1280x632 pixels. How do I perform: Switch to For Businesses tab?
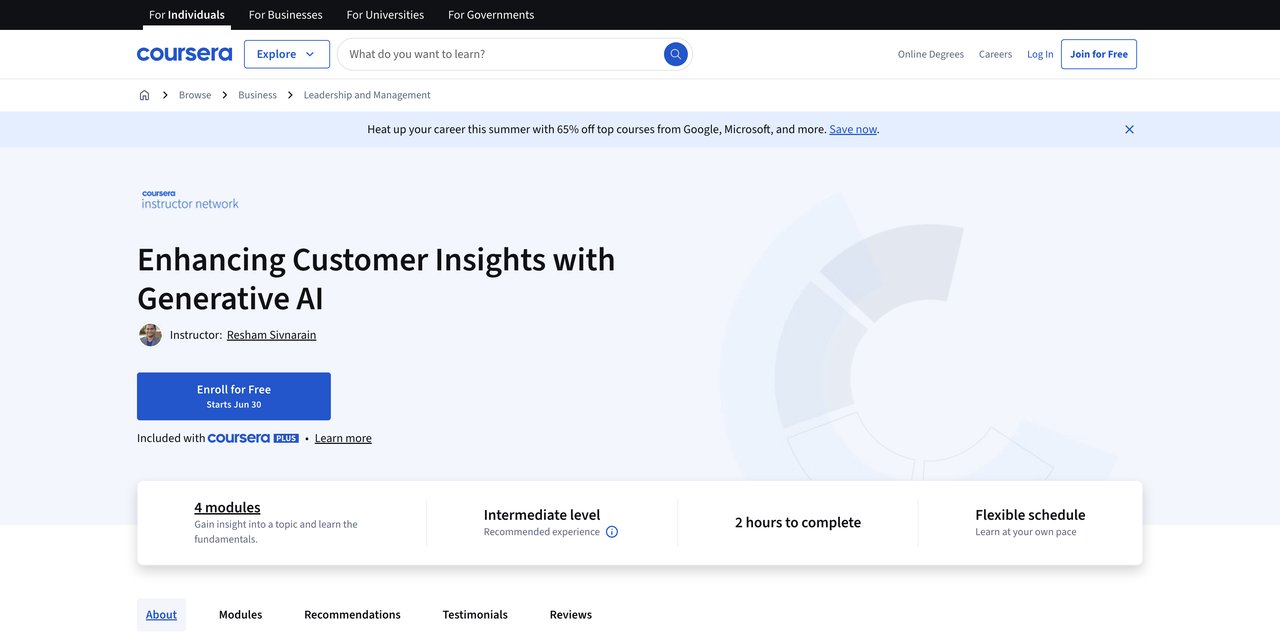285,15
